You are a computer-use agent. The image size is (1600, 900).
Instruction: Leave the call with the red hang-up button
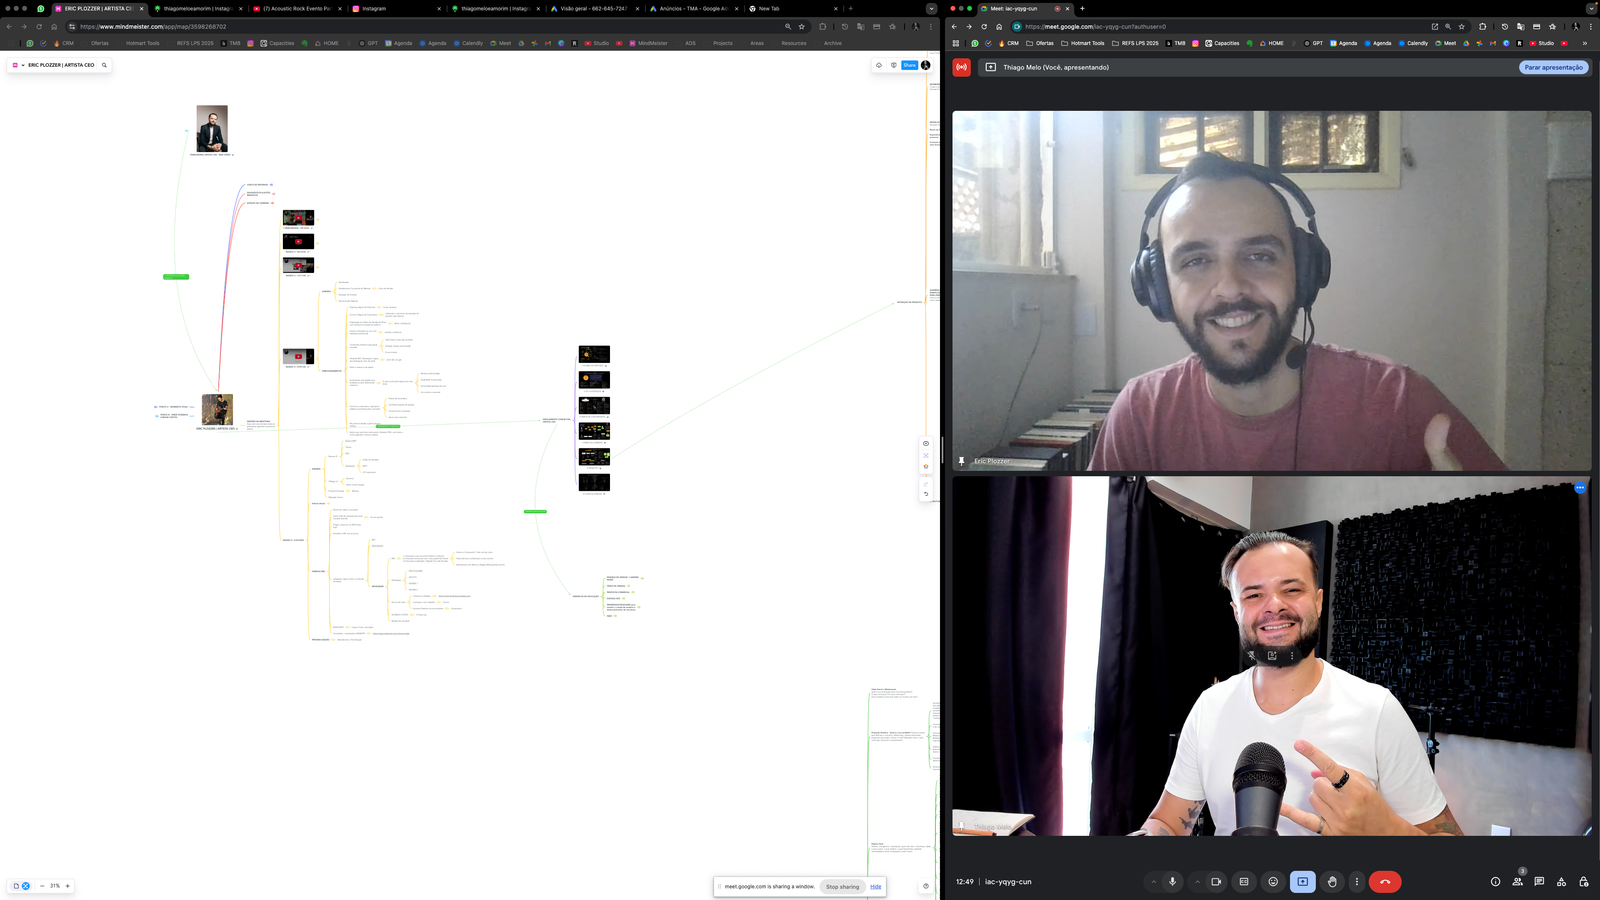1385,882
